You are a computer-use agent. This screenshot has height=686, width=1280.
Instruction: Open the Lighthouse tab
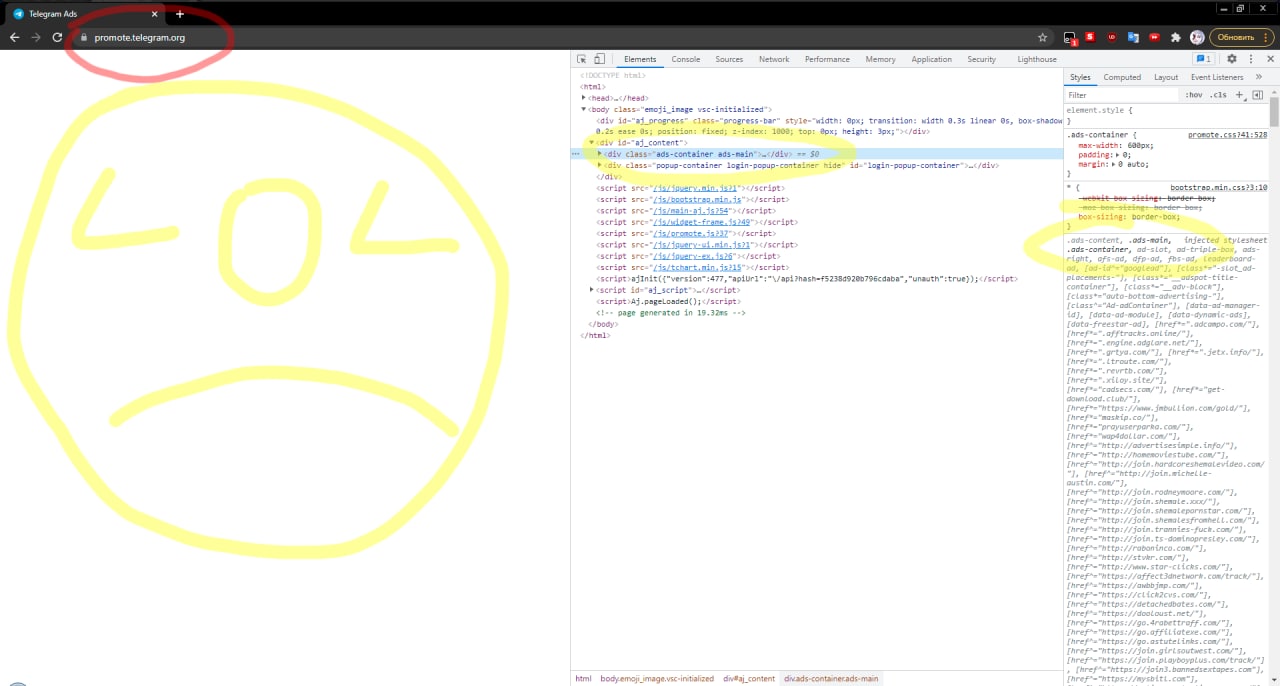(1037, 59)
